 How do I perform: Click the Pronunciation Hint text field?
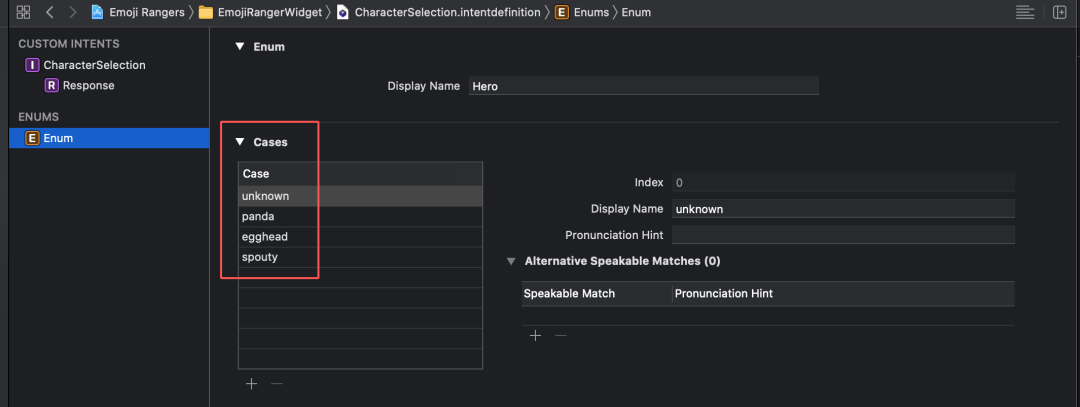pyautogui.click(x=843, y=235)
